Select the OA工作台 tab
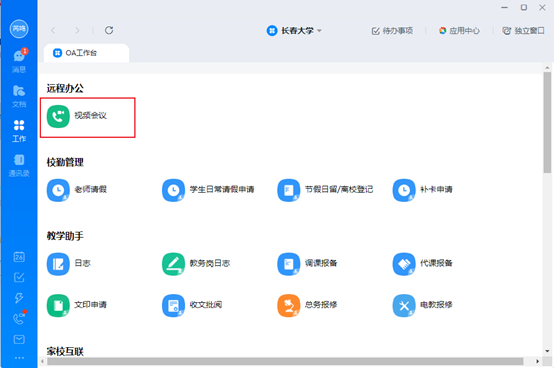The width and height of the screenshot is (554, 368). click(x=86, y=53)
